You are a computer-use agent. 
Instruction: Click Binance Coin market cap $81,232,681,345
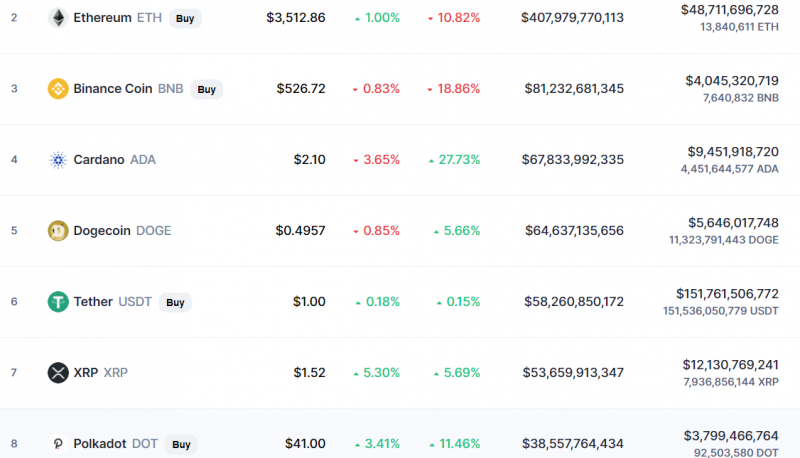click(x=574, y=89)
